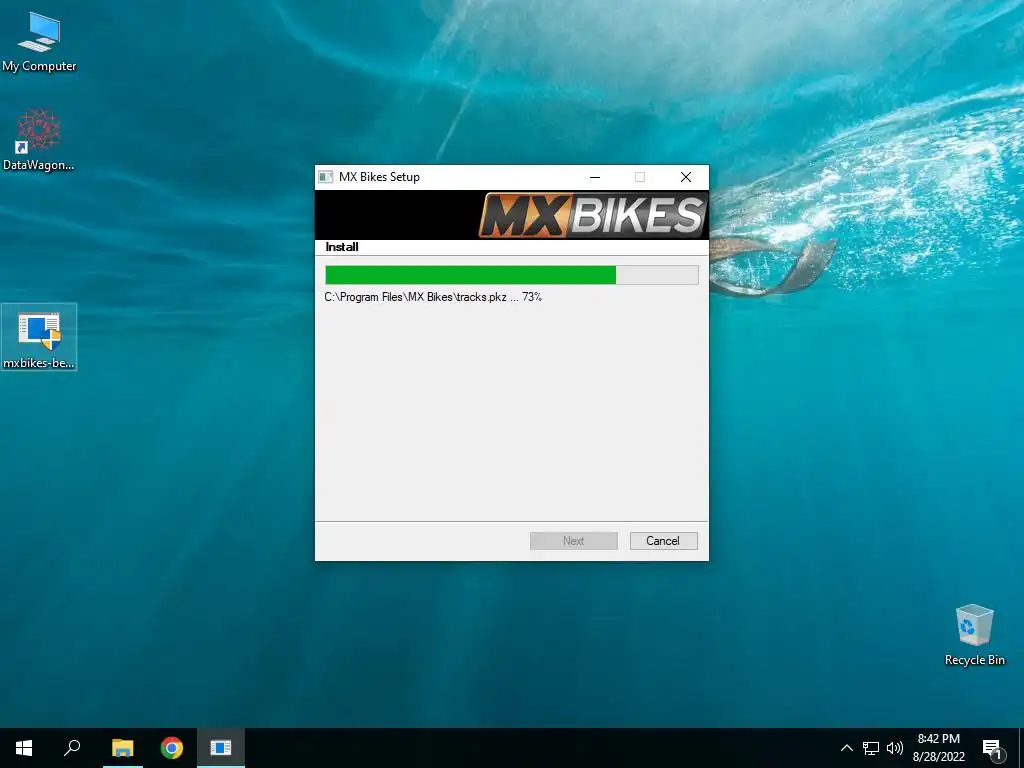Open the My Computer desktop icon
Screen dimensions: 1024x768
click(39, 42)
